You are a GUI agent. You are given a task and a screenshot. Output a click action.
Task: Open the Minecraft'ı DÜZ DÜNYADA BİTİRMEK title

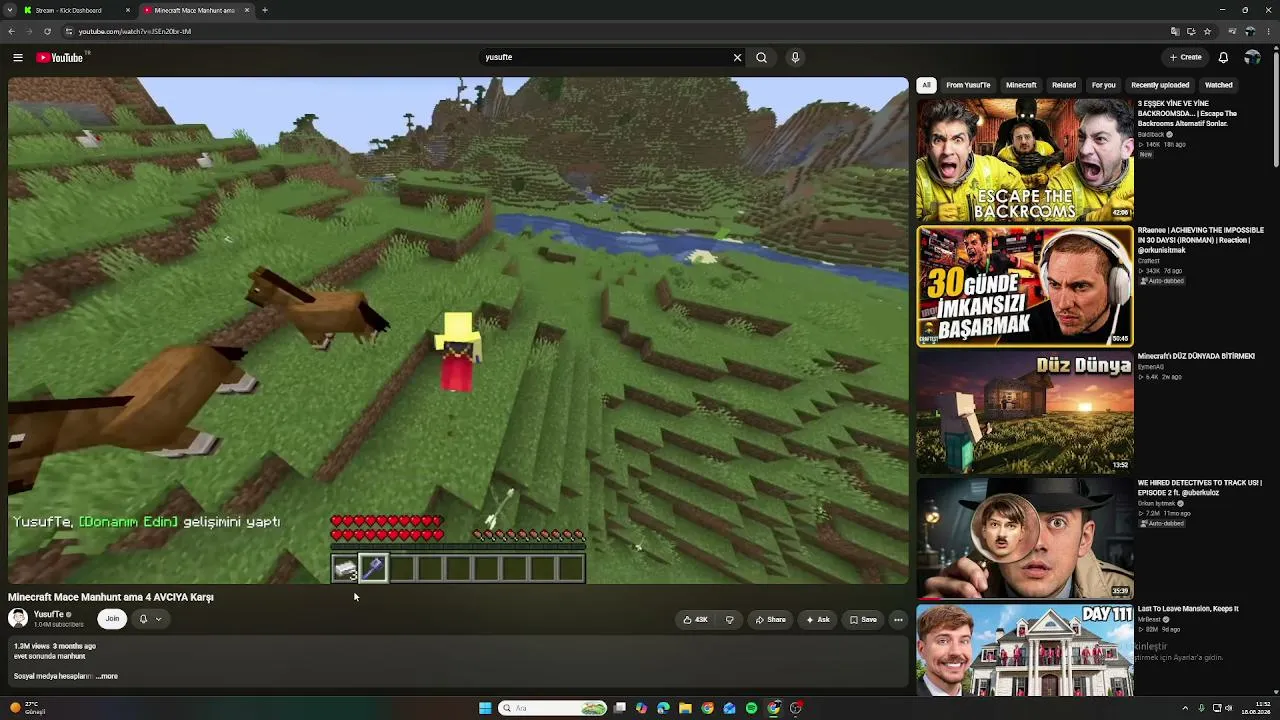coord(1196,356)
